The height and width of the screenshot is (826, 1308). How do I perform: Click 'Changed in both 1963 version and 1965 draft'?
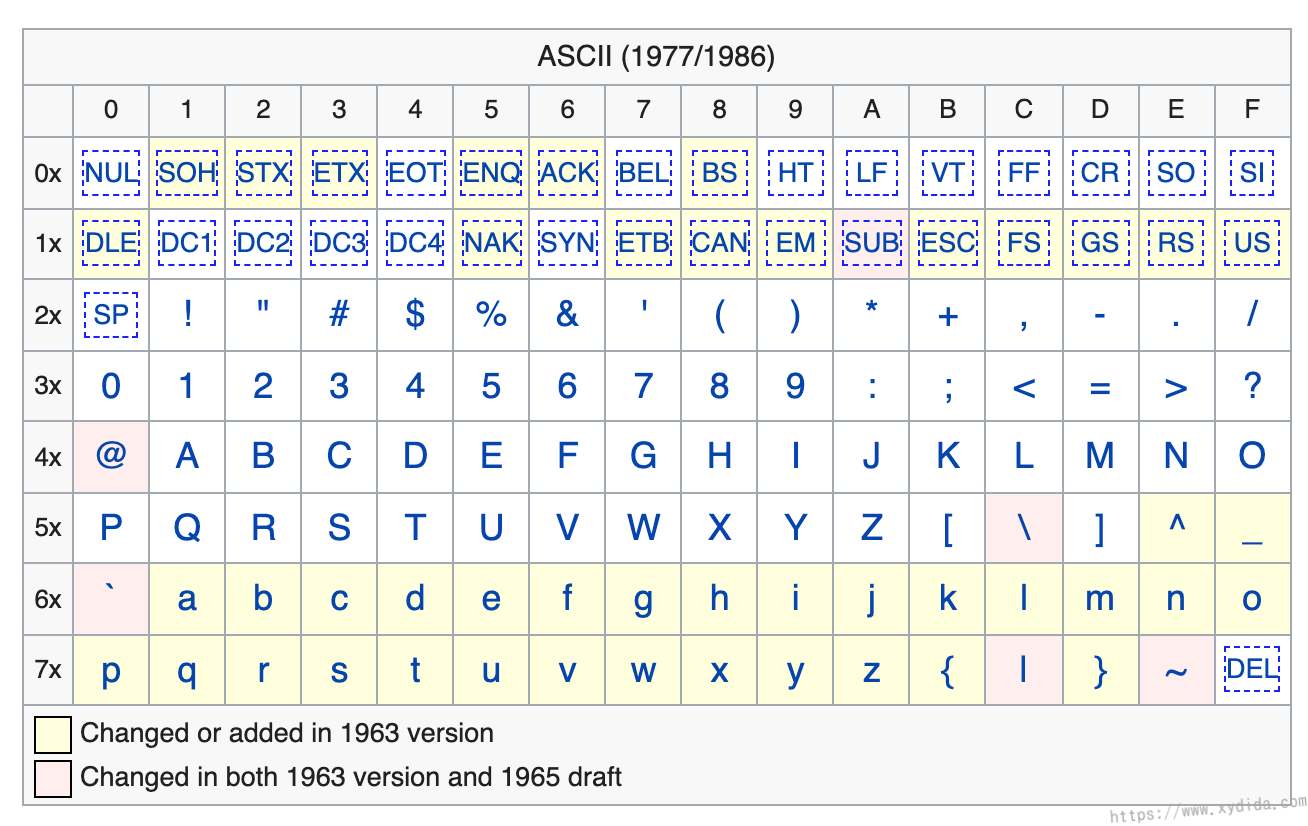tap(351, 777)
